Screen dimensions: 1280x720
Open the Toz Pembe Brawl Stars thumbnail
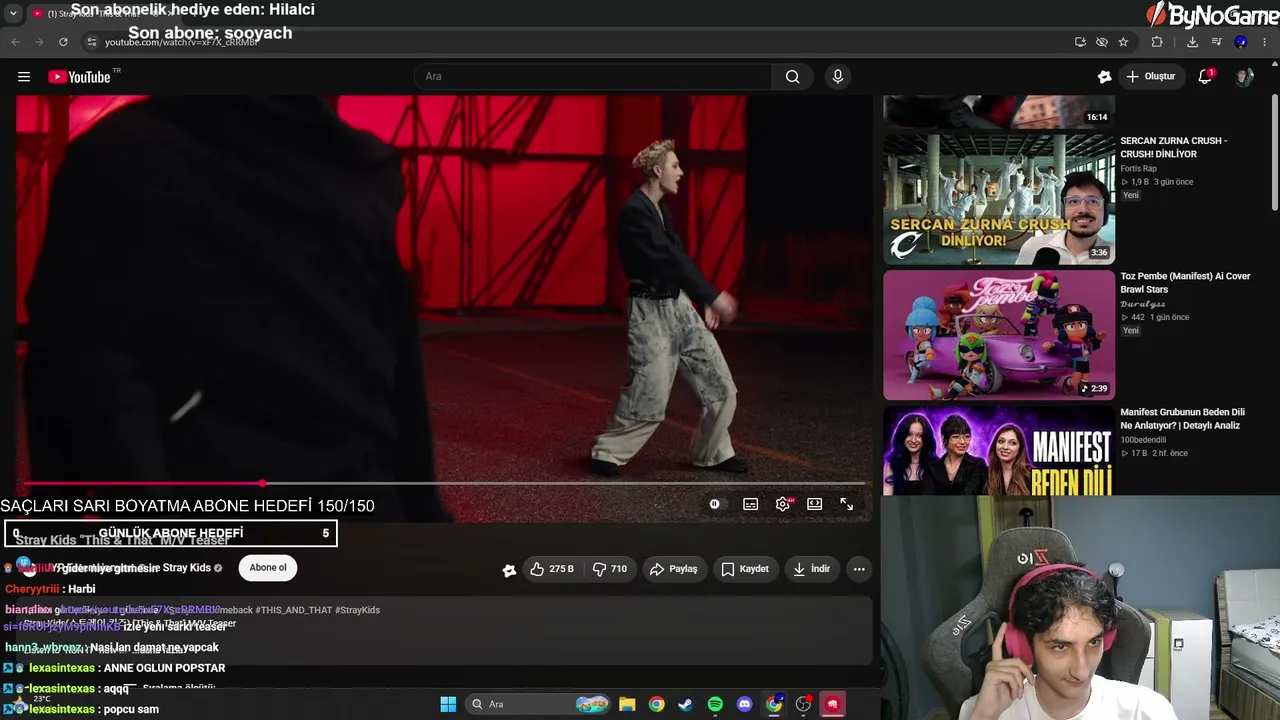tap(999, 335)
